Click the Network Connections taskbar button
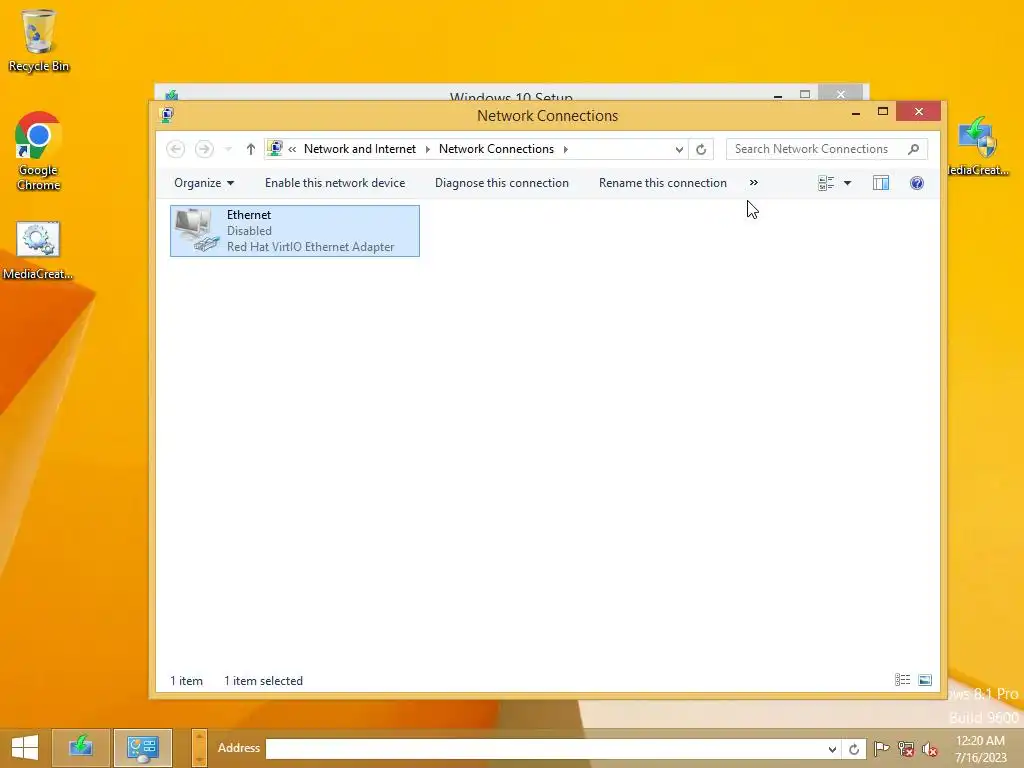Viewport: 1024px width, 768px height. click(x=143, y=748)
